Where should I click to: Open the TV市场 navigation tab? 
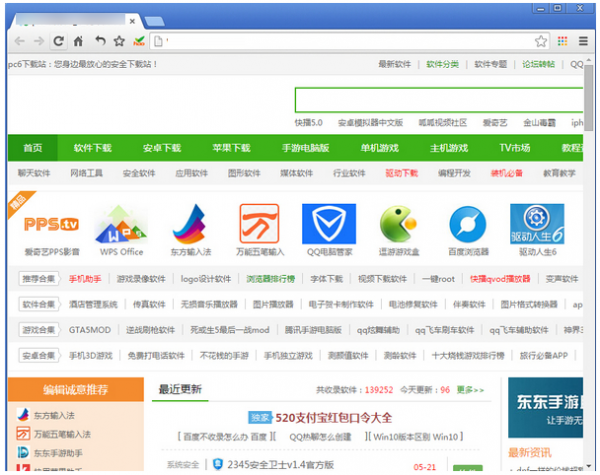pyautogui.click(x=515, y=148)
